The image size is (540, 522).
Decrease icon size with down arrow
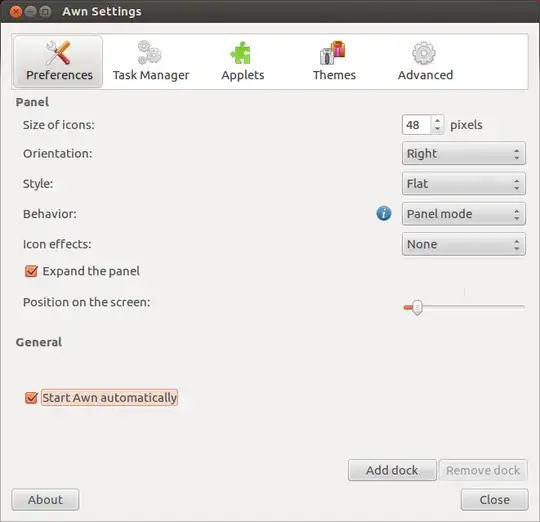(437, 129)
